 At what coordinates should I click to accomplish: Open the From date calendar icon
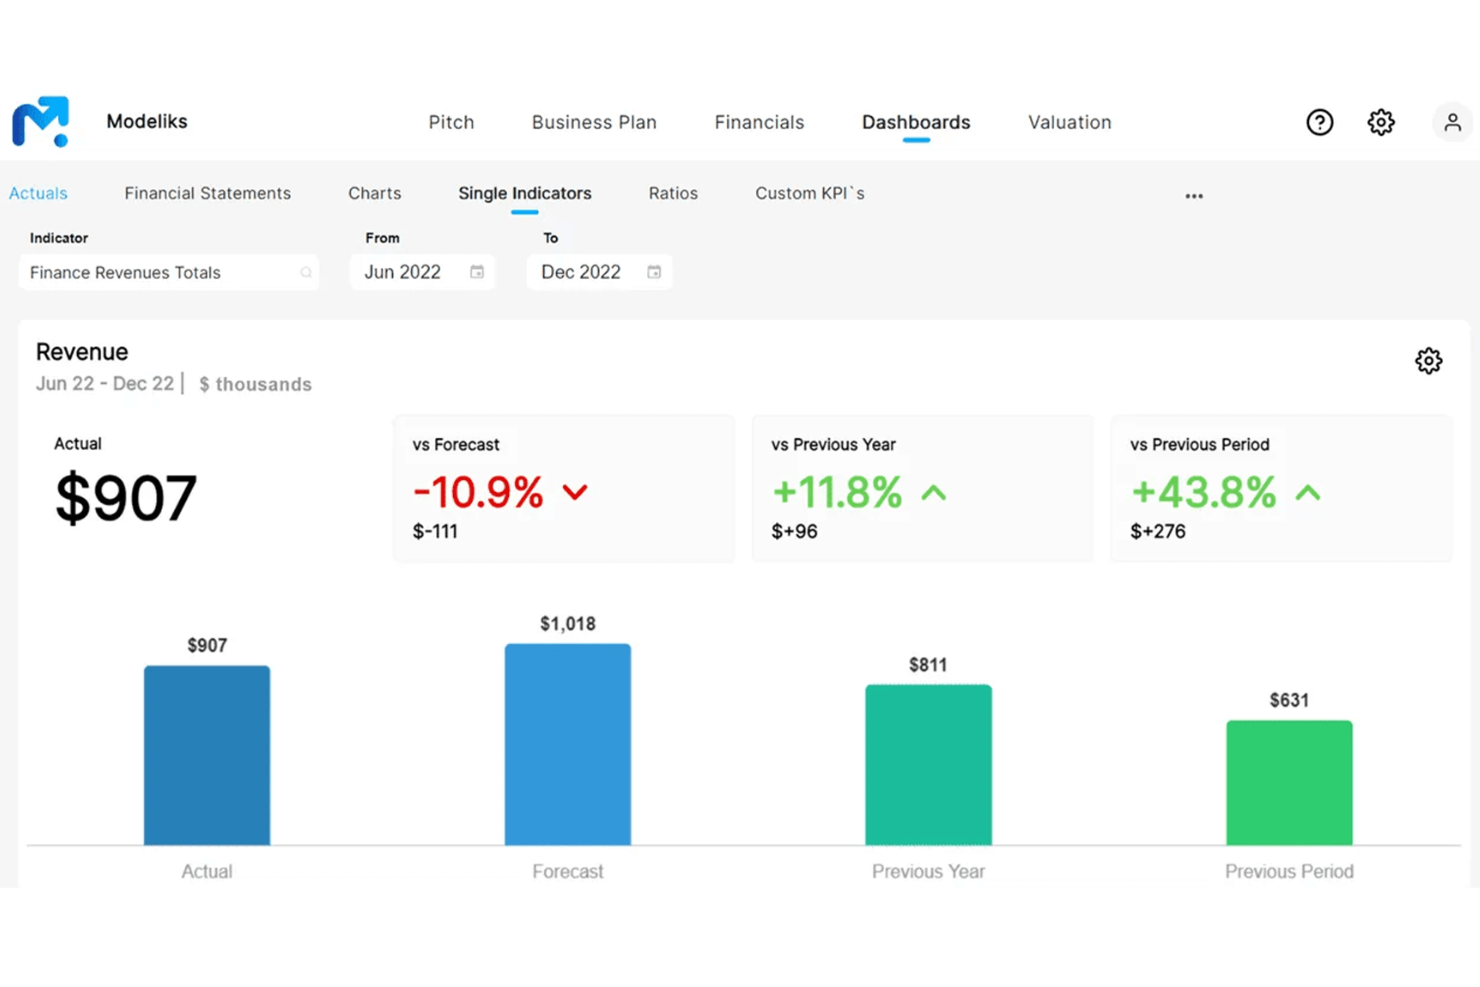(475, 271)
